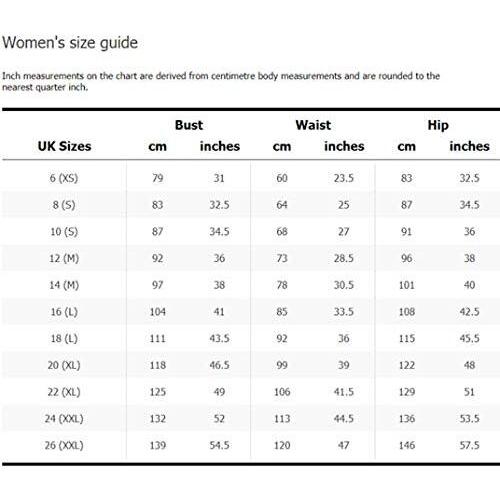
Task: Click the Bust column group header
Action: click(x=189, y=125)
